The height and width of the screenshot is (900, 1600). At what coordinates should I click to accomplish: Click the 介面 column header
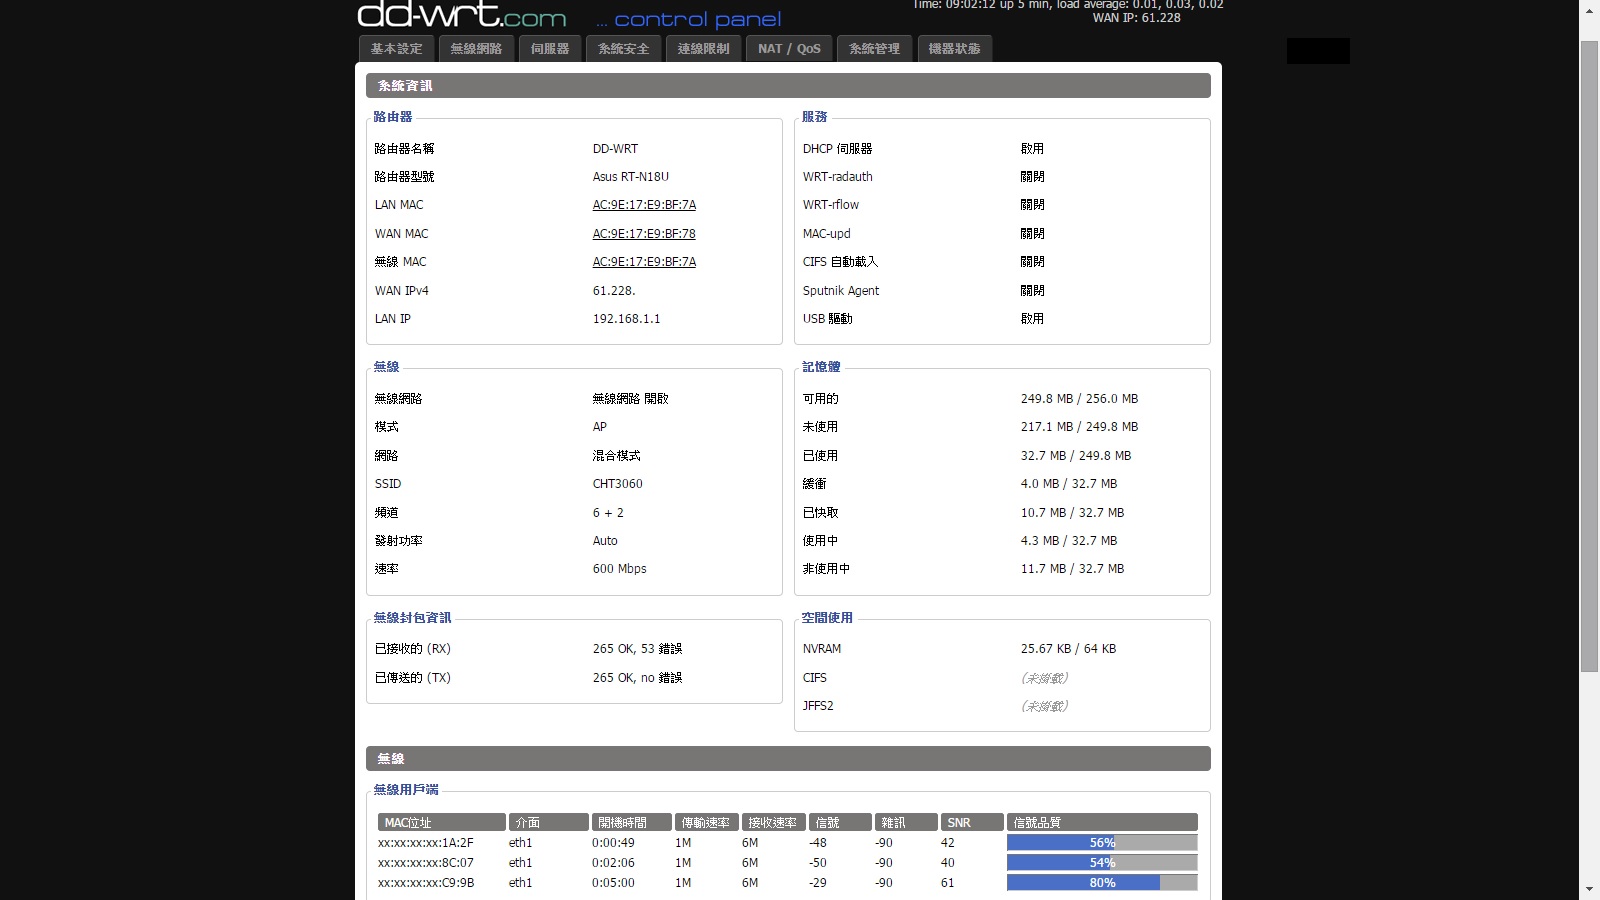549,823
